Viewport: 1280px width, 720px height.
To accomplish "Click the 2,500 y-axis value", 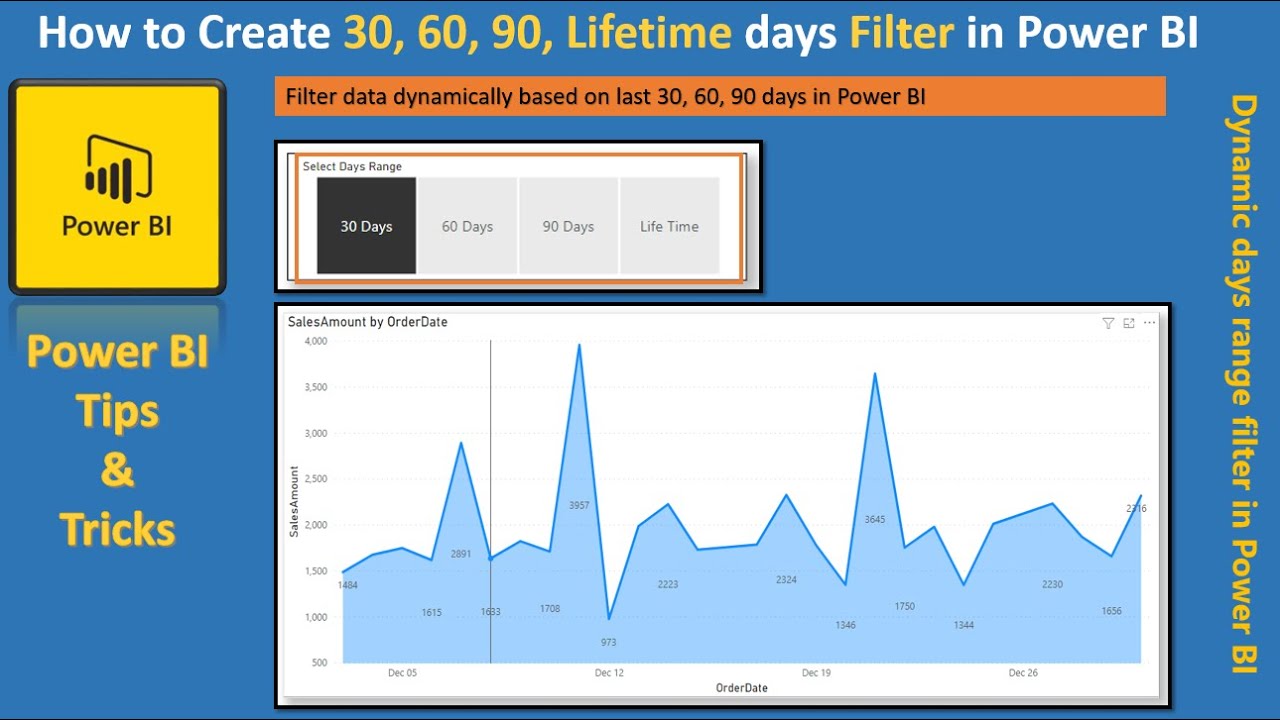I will (314, 479).
